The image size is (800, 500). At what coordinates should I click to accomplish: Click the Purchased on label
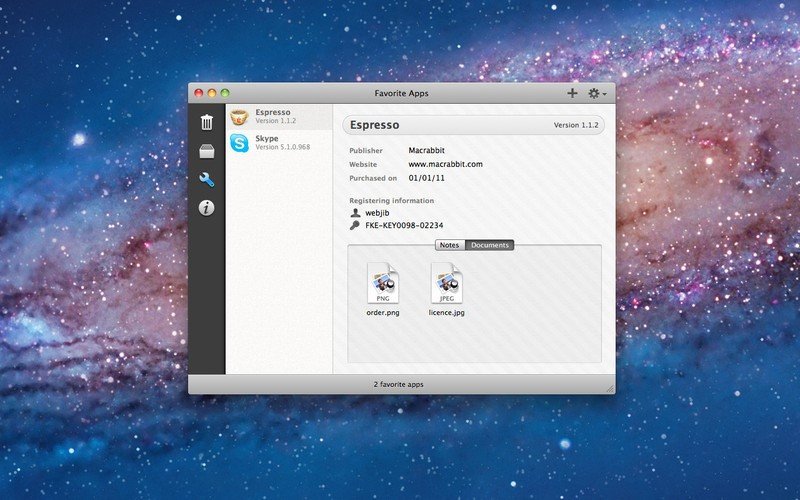(x=373, y=178)
